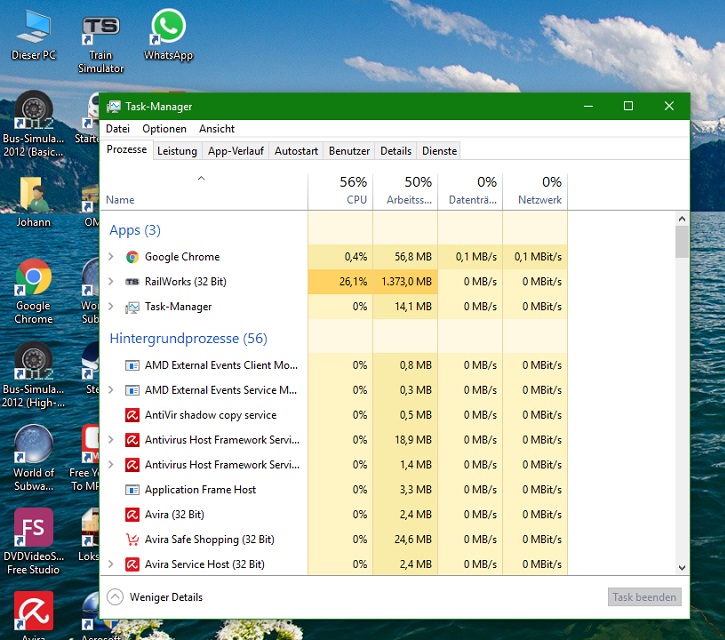Click the RailWorks process icon
The height and width of the screenshot is (640, 725).
(x=132, y=282)
